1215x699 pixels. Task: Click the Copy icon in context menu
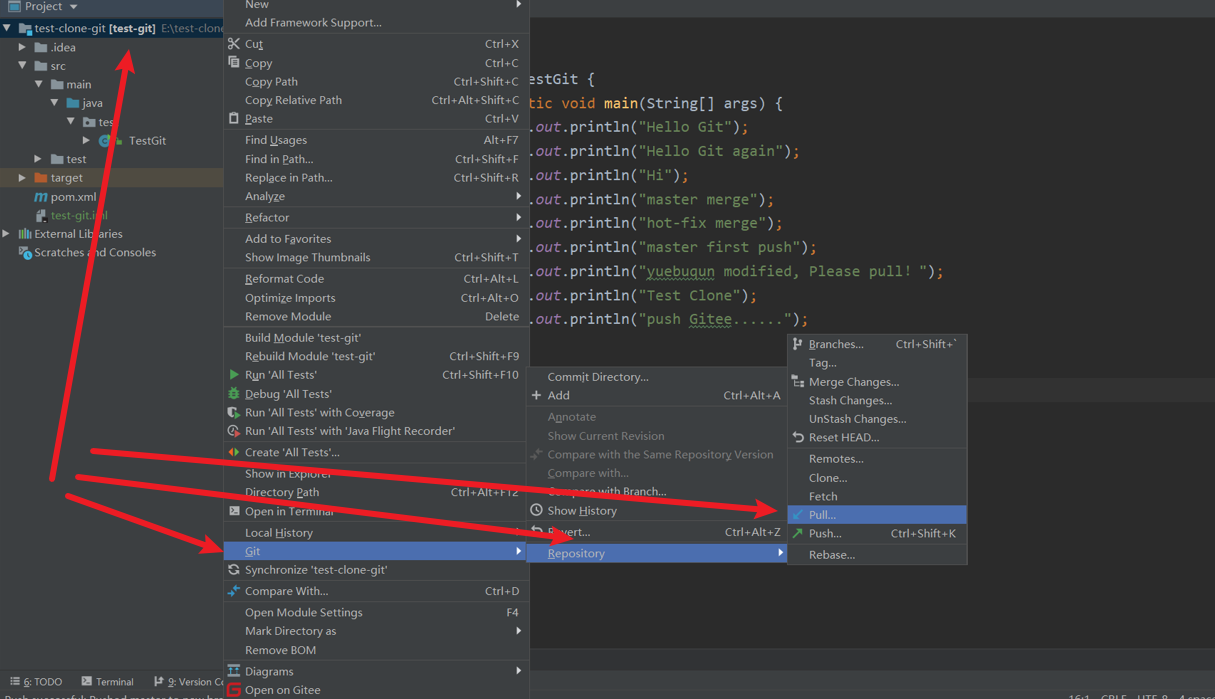234,62
